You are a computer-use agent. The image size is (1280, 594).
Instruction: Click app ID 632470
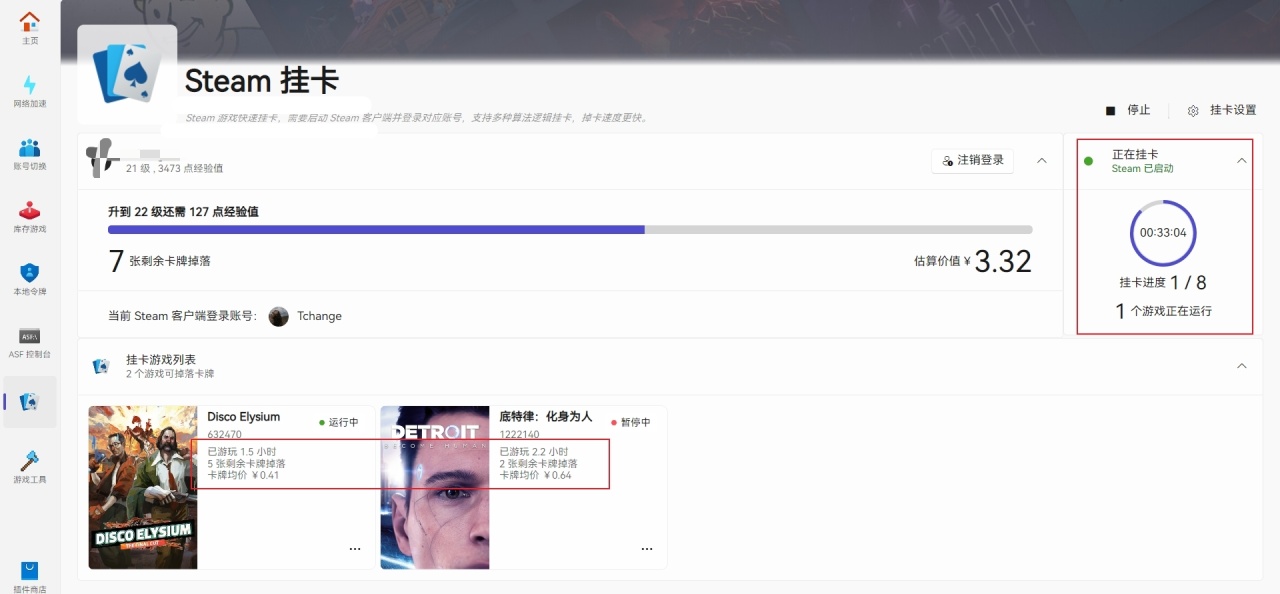click(x=224, y=435)
